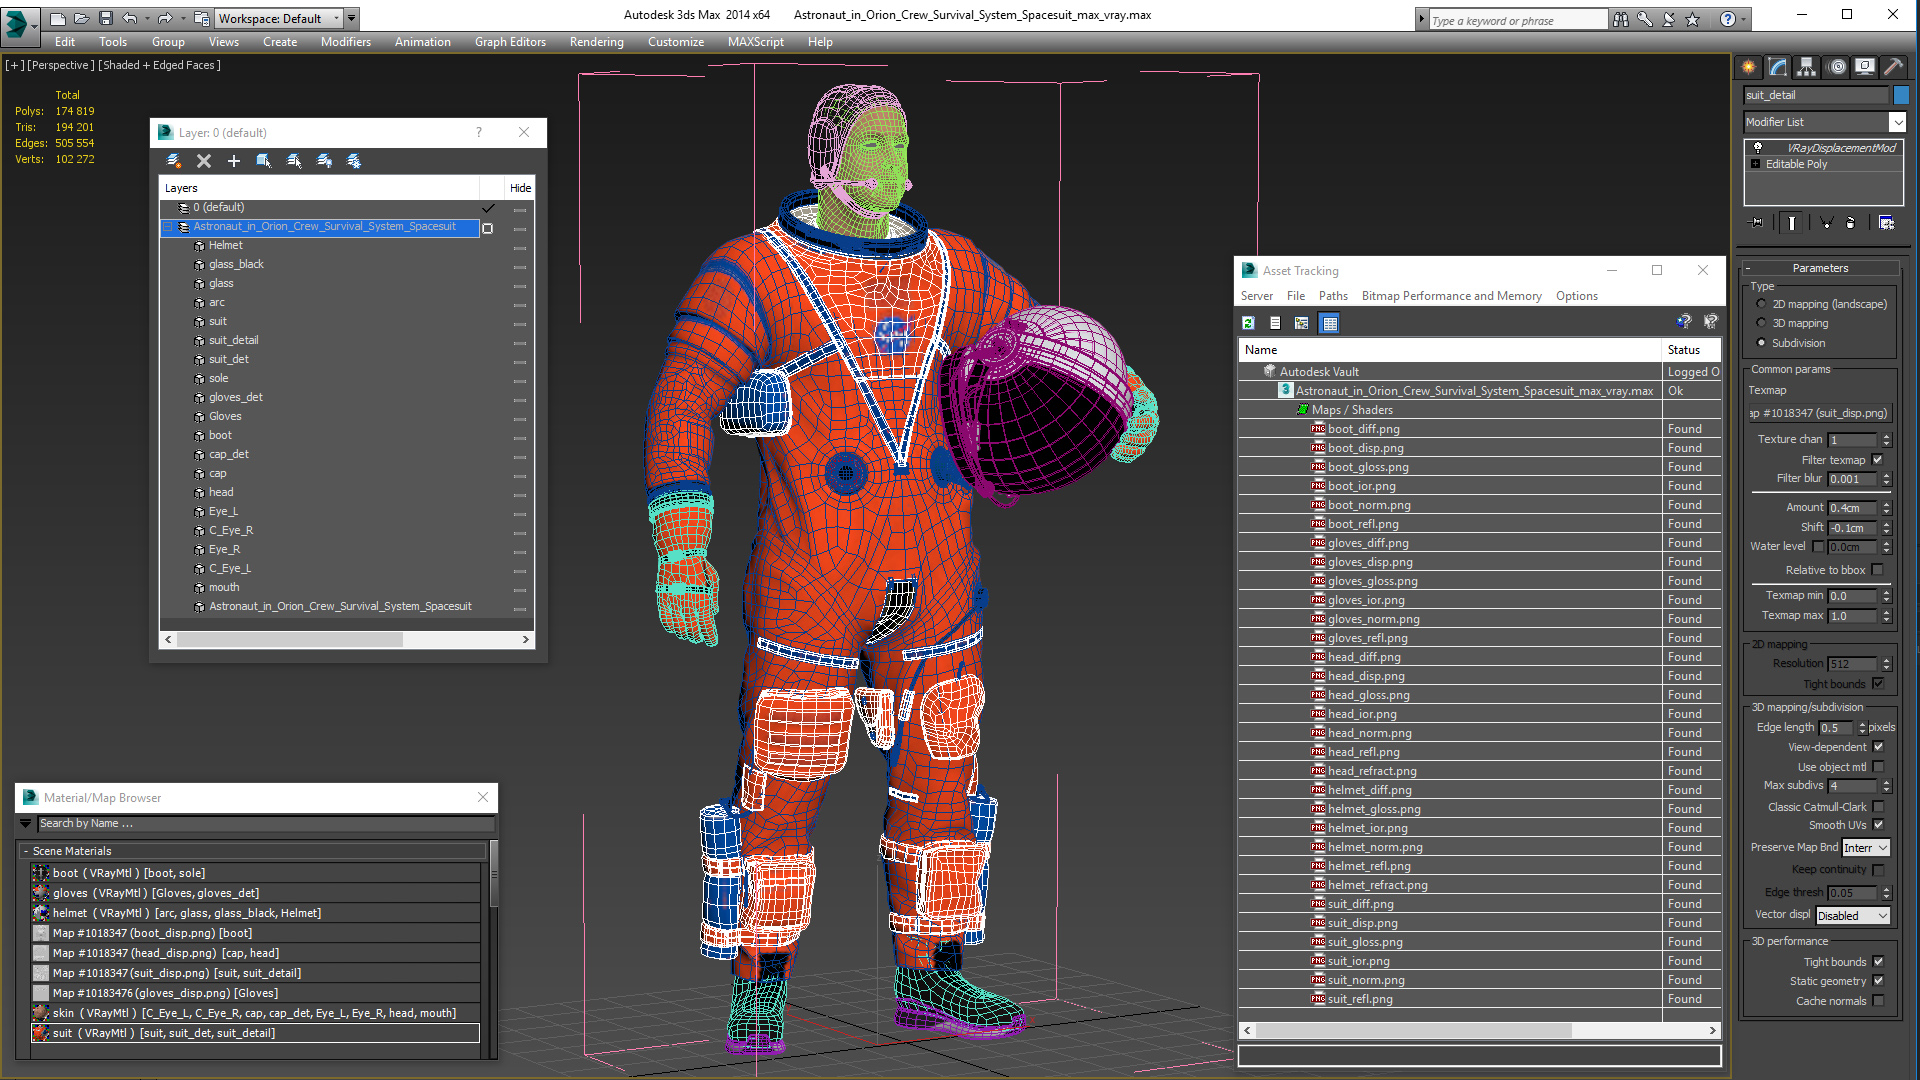Open Vector displ Disabled dropdown
Image resolution: width=1920 pixels, height=1080 pixels.
point(1853,915)
